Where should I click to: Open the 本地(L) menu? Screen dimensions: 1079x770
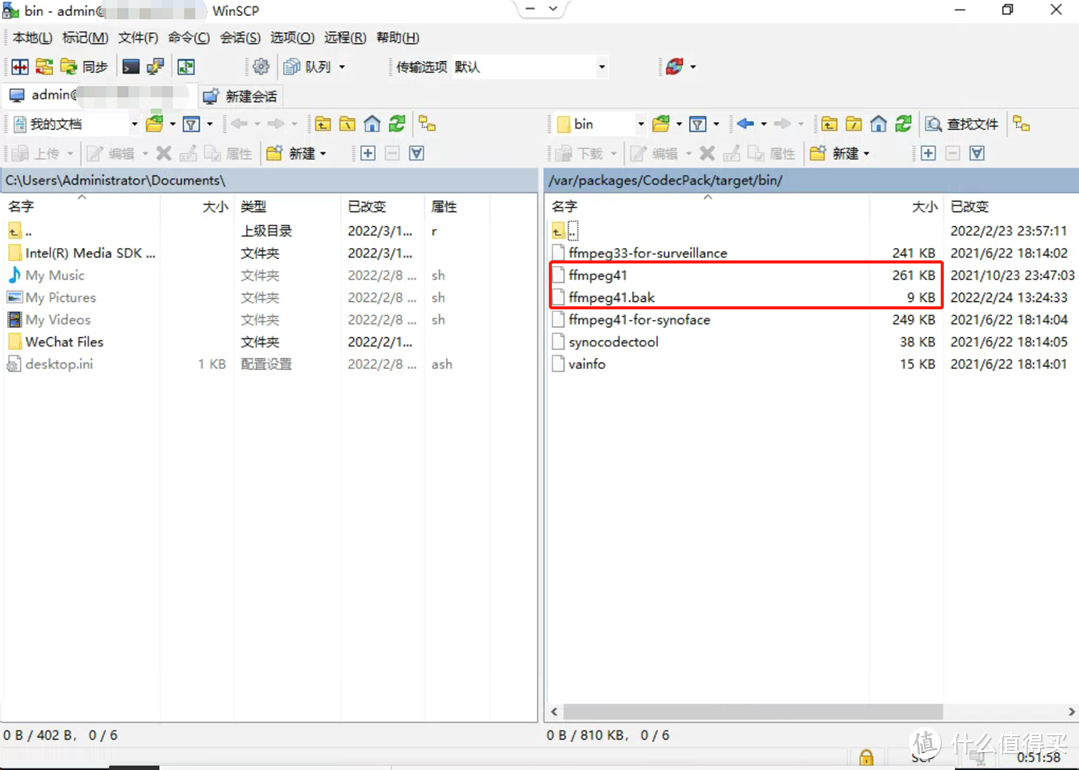[x=32, y=38]
